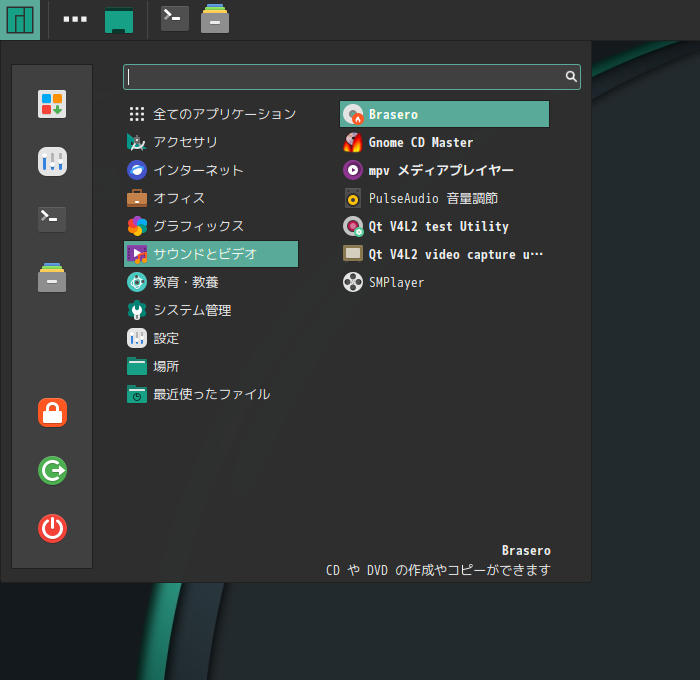The height and width of the screenshot is (680, 700).
Task: Click the グラフィックス colorful flower icon
Action: tap(137, 226)
